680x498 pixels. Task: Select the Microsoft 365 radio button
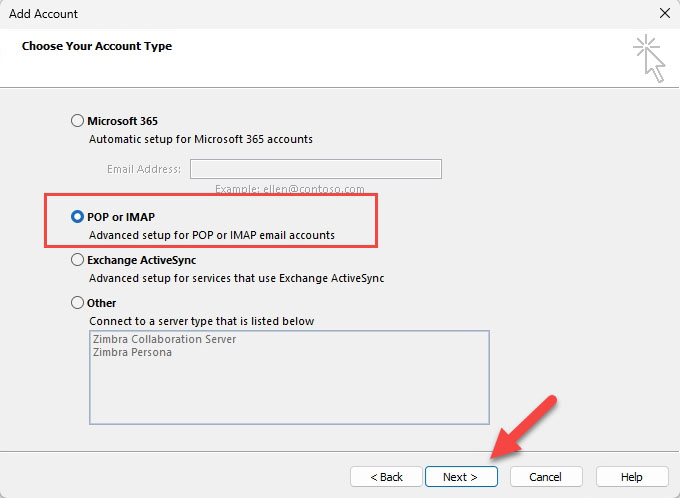[x=78, y=121]
